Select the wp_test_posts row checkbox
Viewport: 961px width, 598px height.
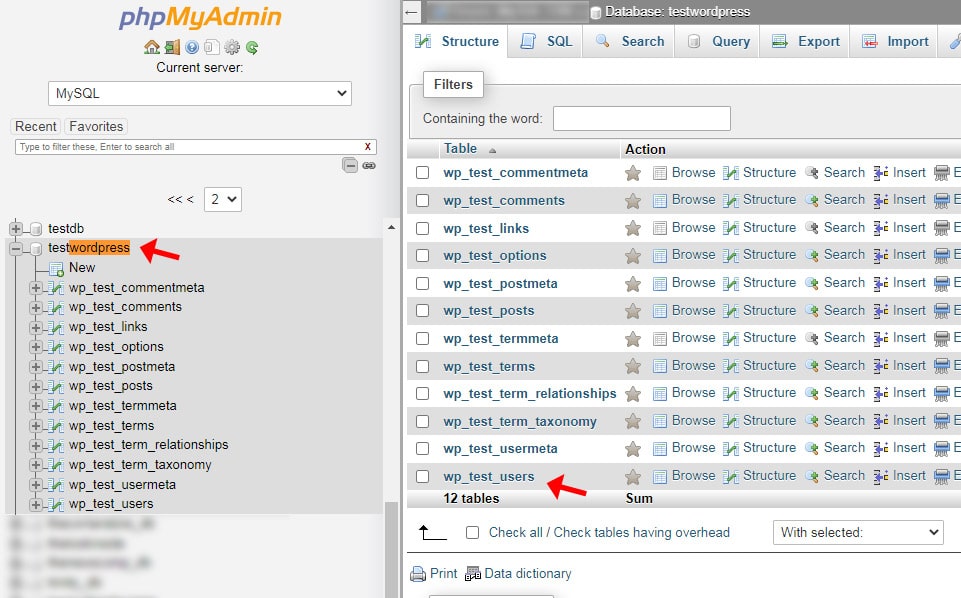click(x=422, y=311)
